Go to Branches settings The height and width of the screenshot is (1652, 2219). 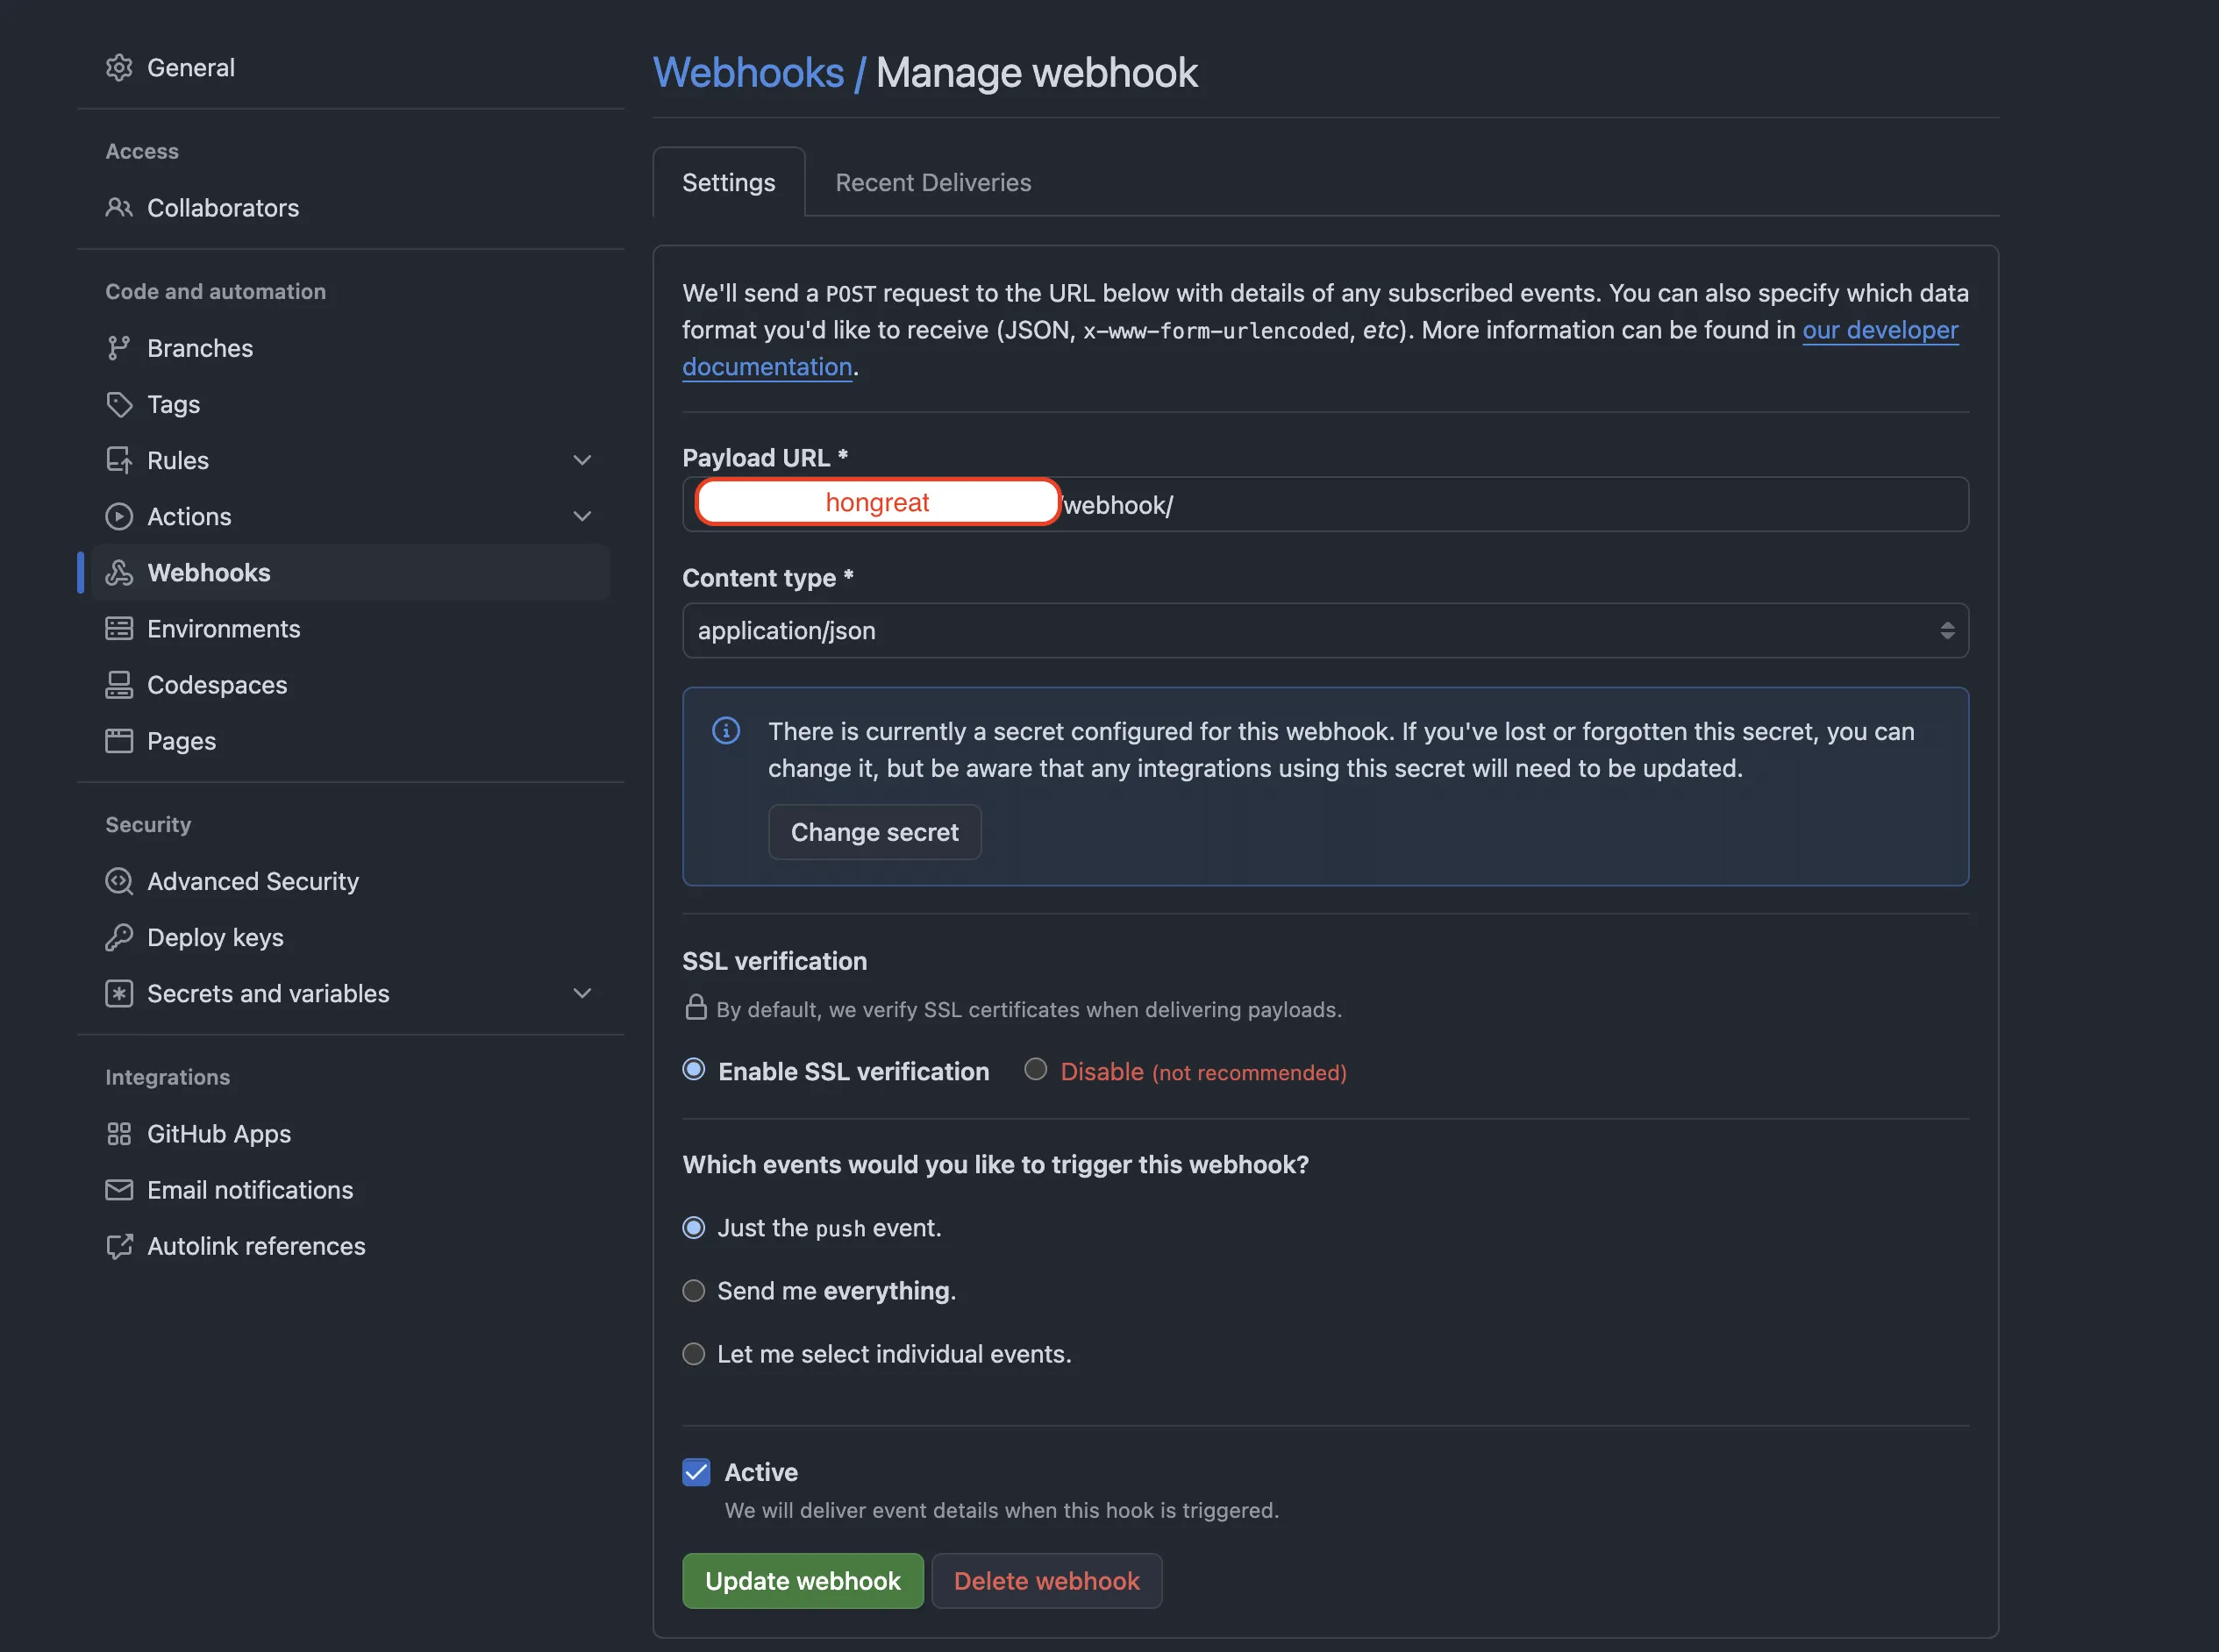tap(351, 348)
